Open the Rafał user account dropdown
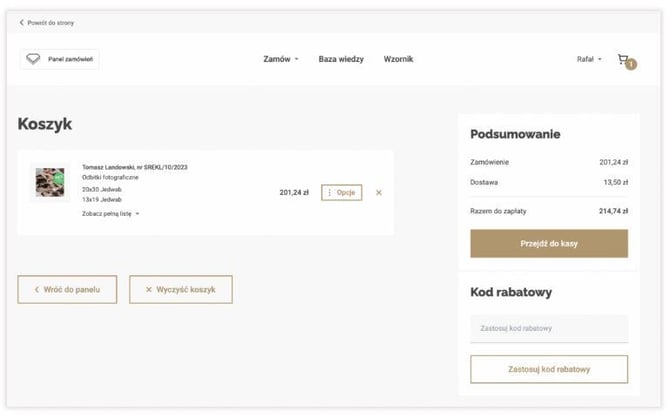 click(x=589, y=59)
